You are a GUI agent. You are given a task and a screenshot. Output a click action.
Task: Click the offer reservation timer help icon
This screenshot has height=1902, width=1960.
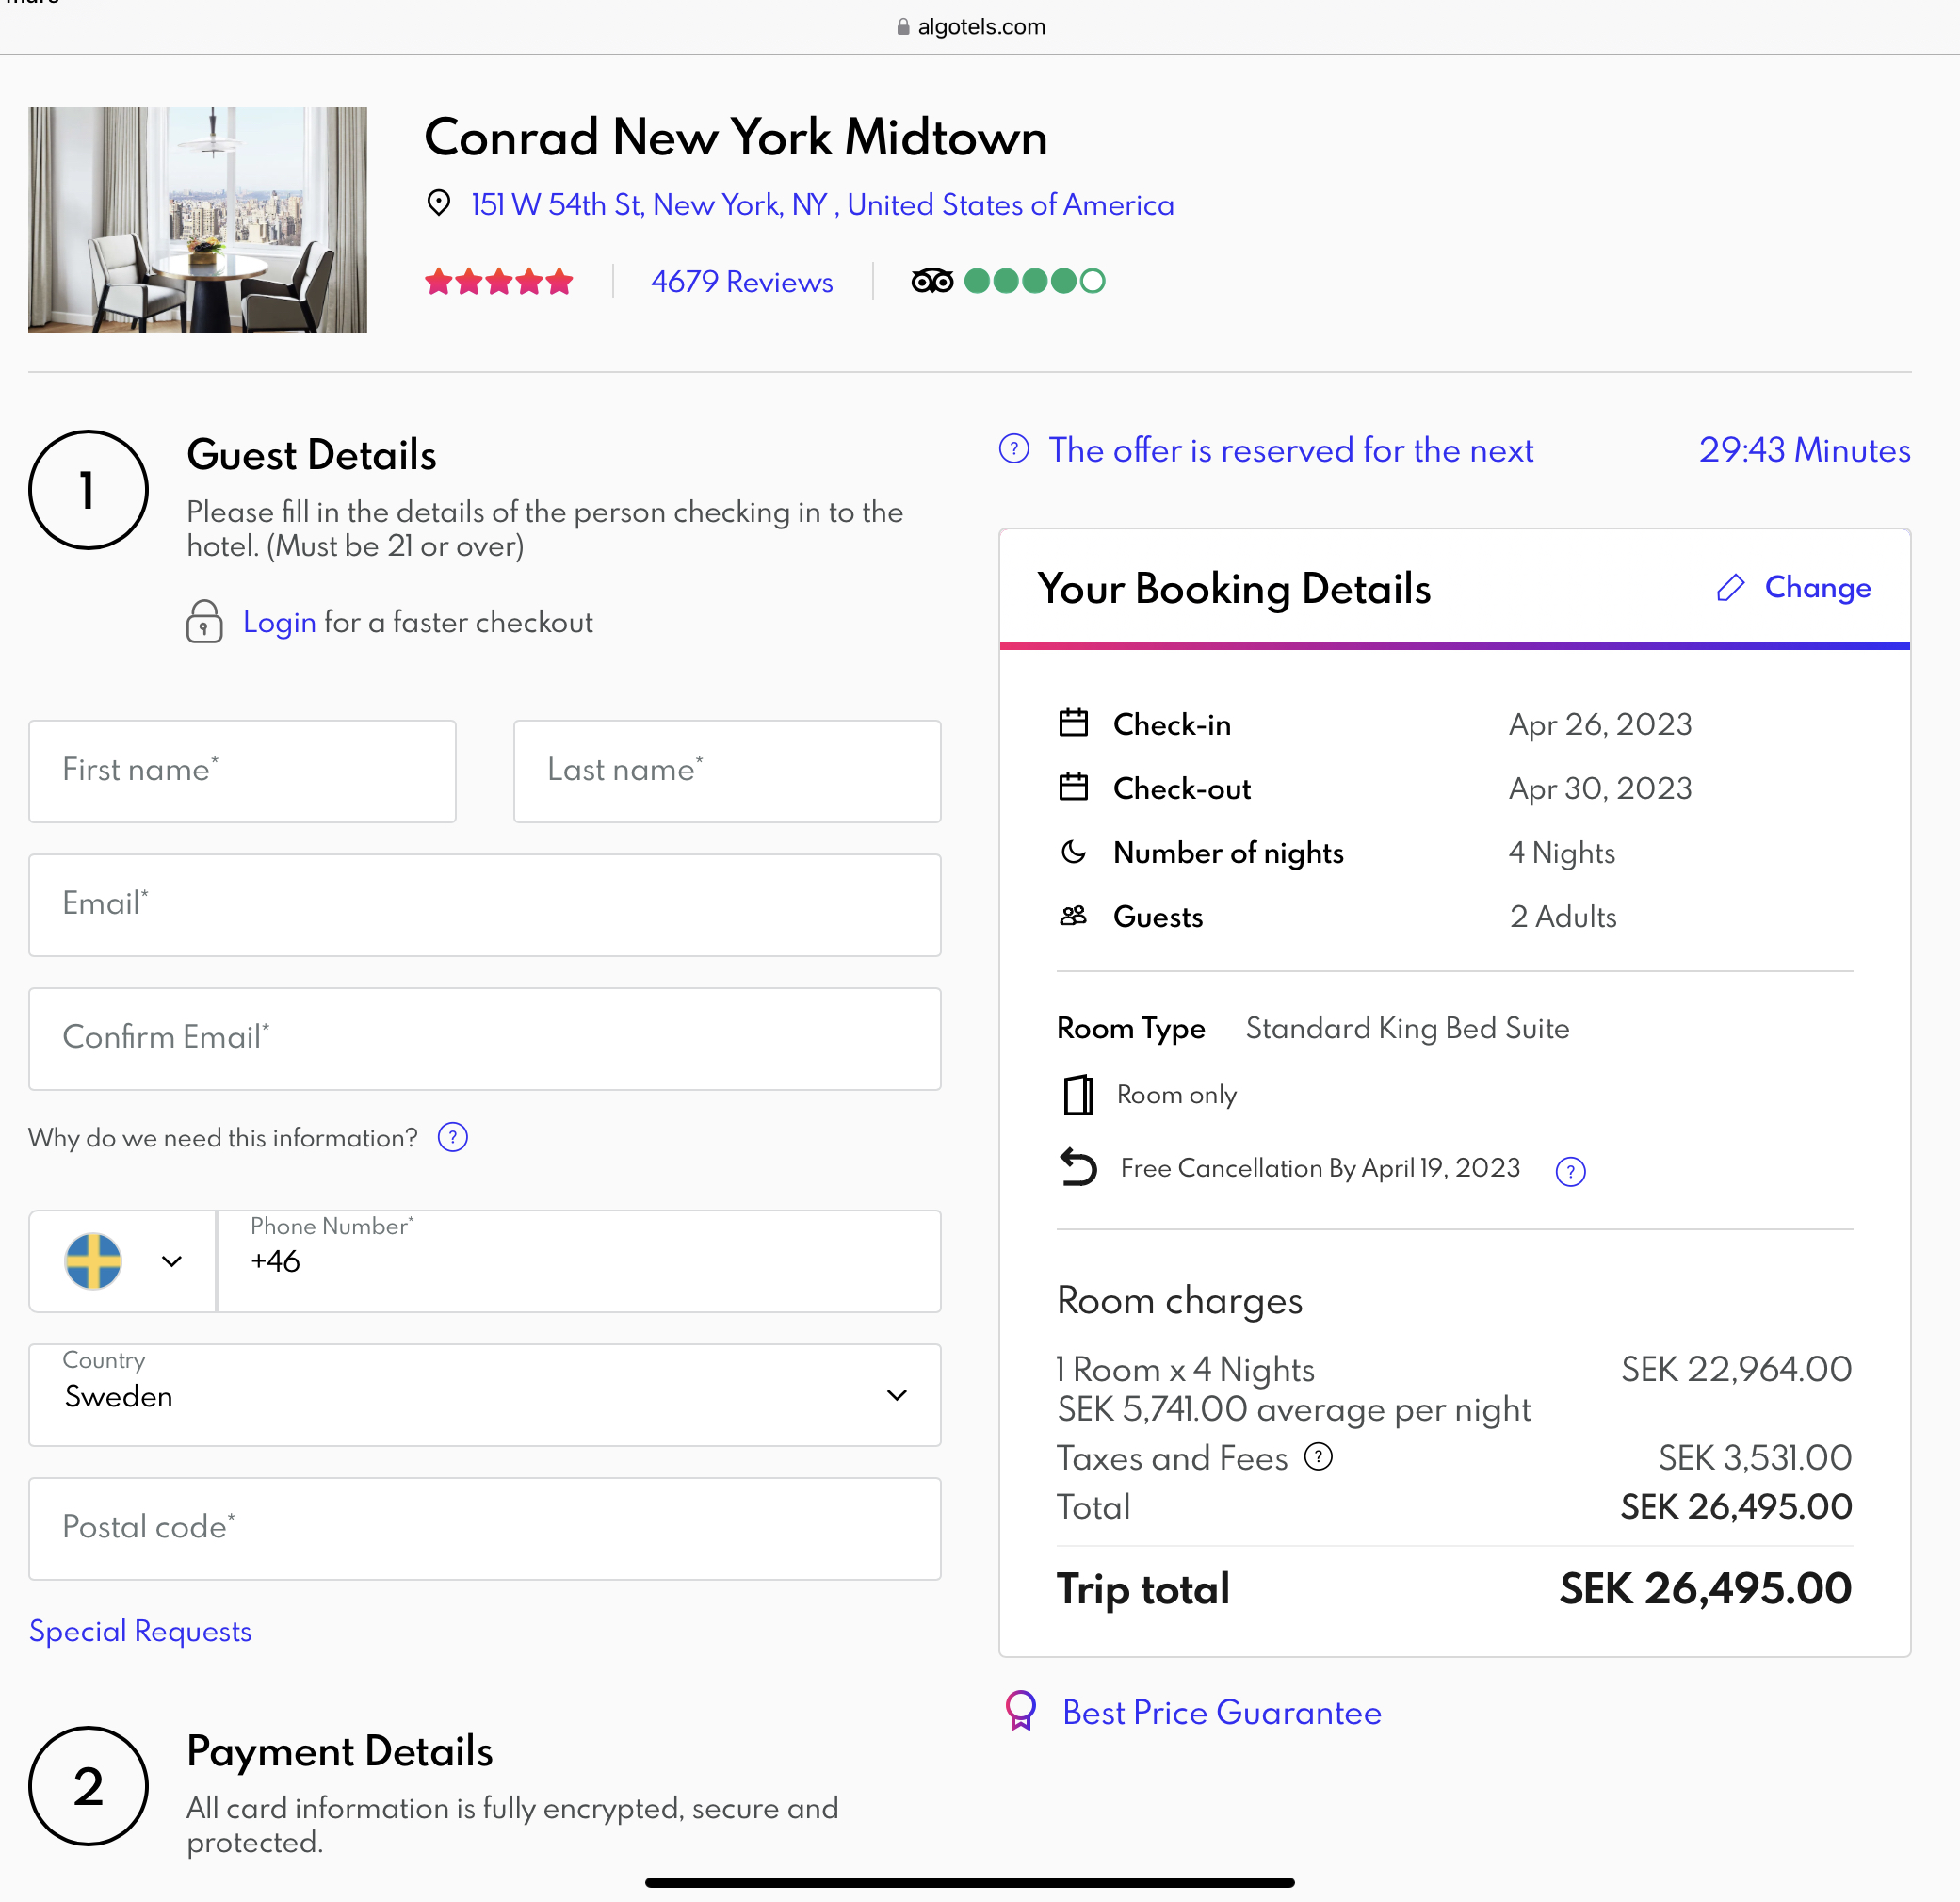click(x=1014, y=449)
